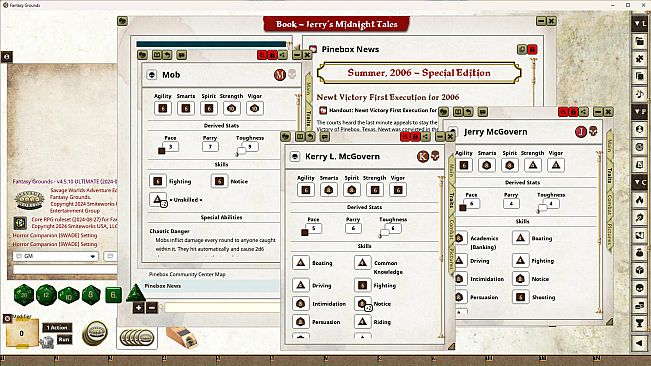Image resolution: width=651 pixels, height=366 pixels.
Task: Switch to Jerry McGovern's Combat tab
Action: click(x=609, y=205)
